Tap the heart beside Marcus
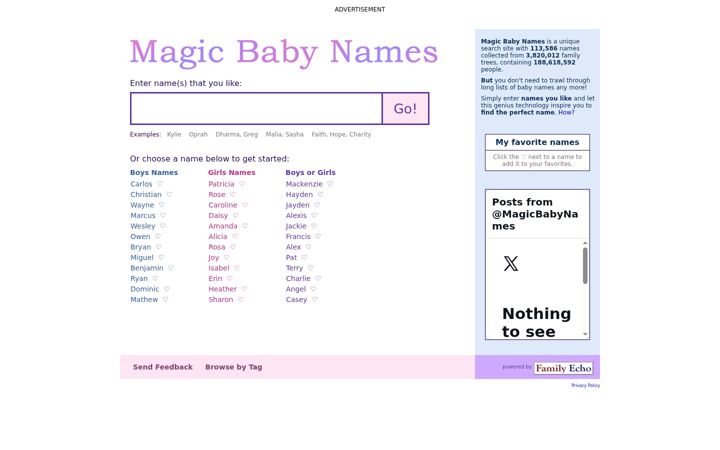Viewport: 720px width, 450px height. coord(163,215)
